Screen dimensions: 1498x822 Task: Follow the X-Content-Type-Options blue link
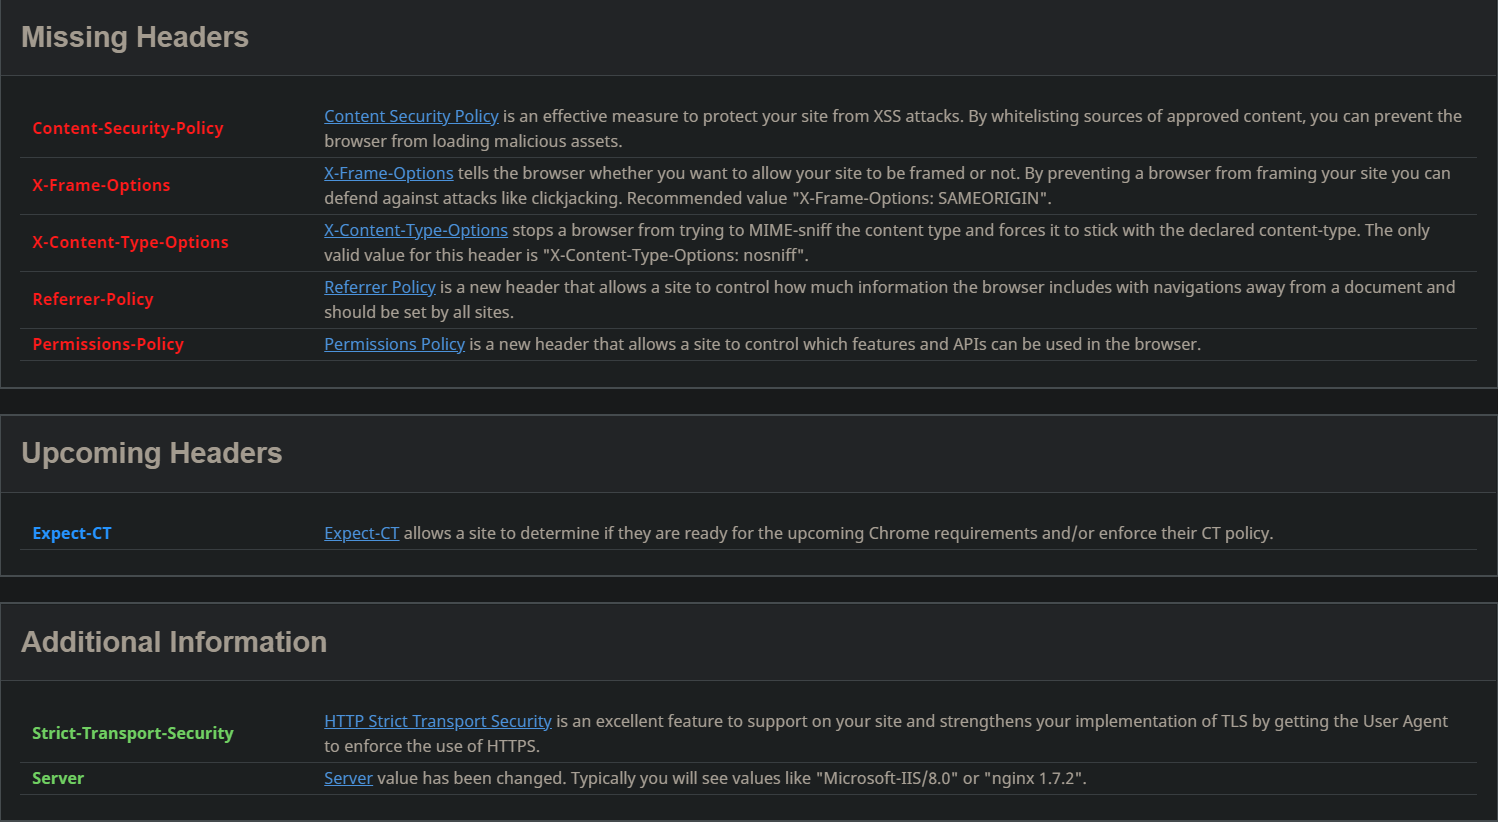(415, 230)
